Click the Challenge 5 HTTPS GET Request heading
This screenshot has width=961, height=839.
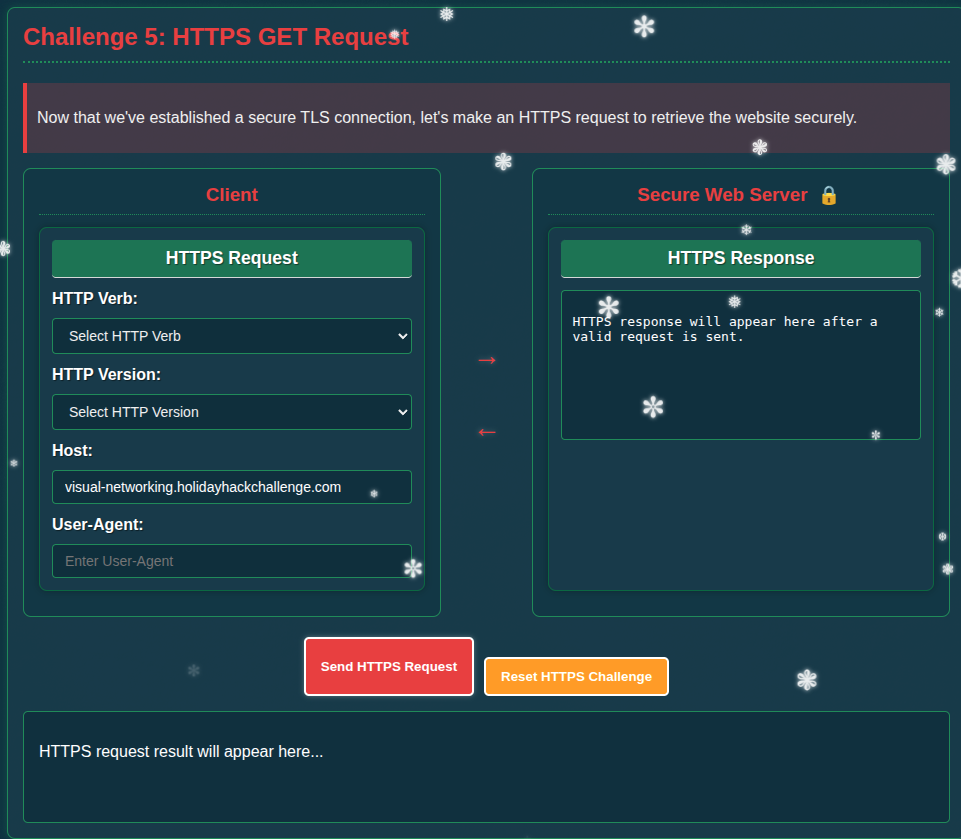pos(216,37)
